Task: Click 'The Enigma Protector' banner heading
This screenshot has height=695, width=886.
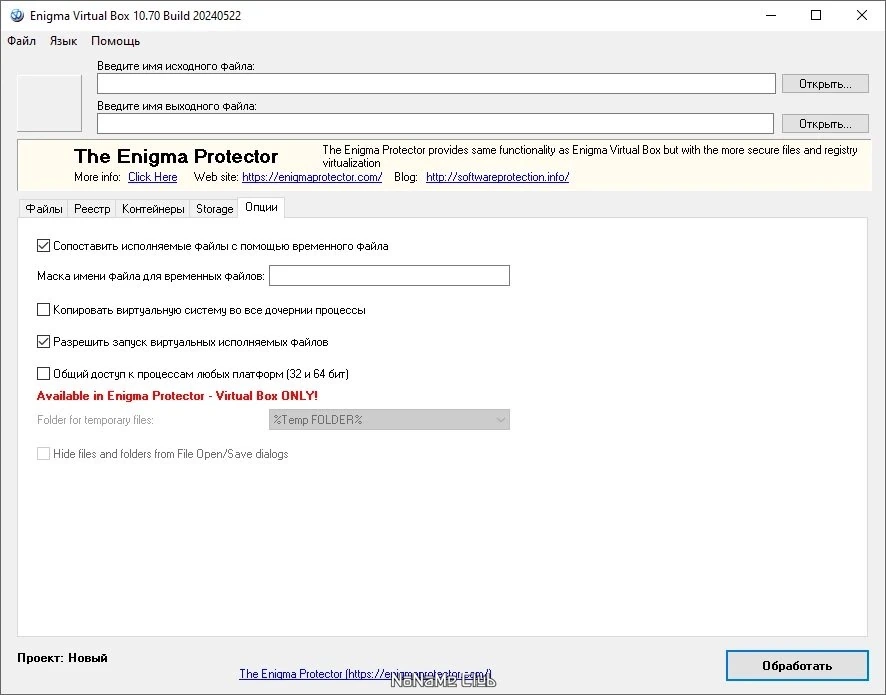Action: click(x=176, y=156)
